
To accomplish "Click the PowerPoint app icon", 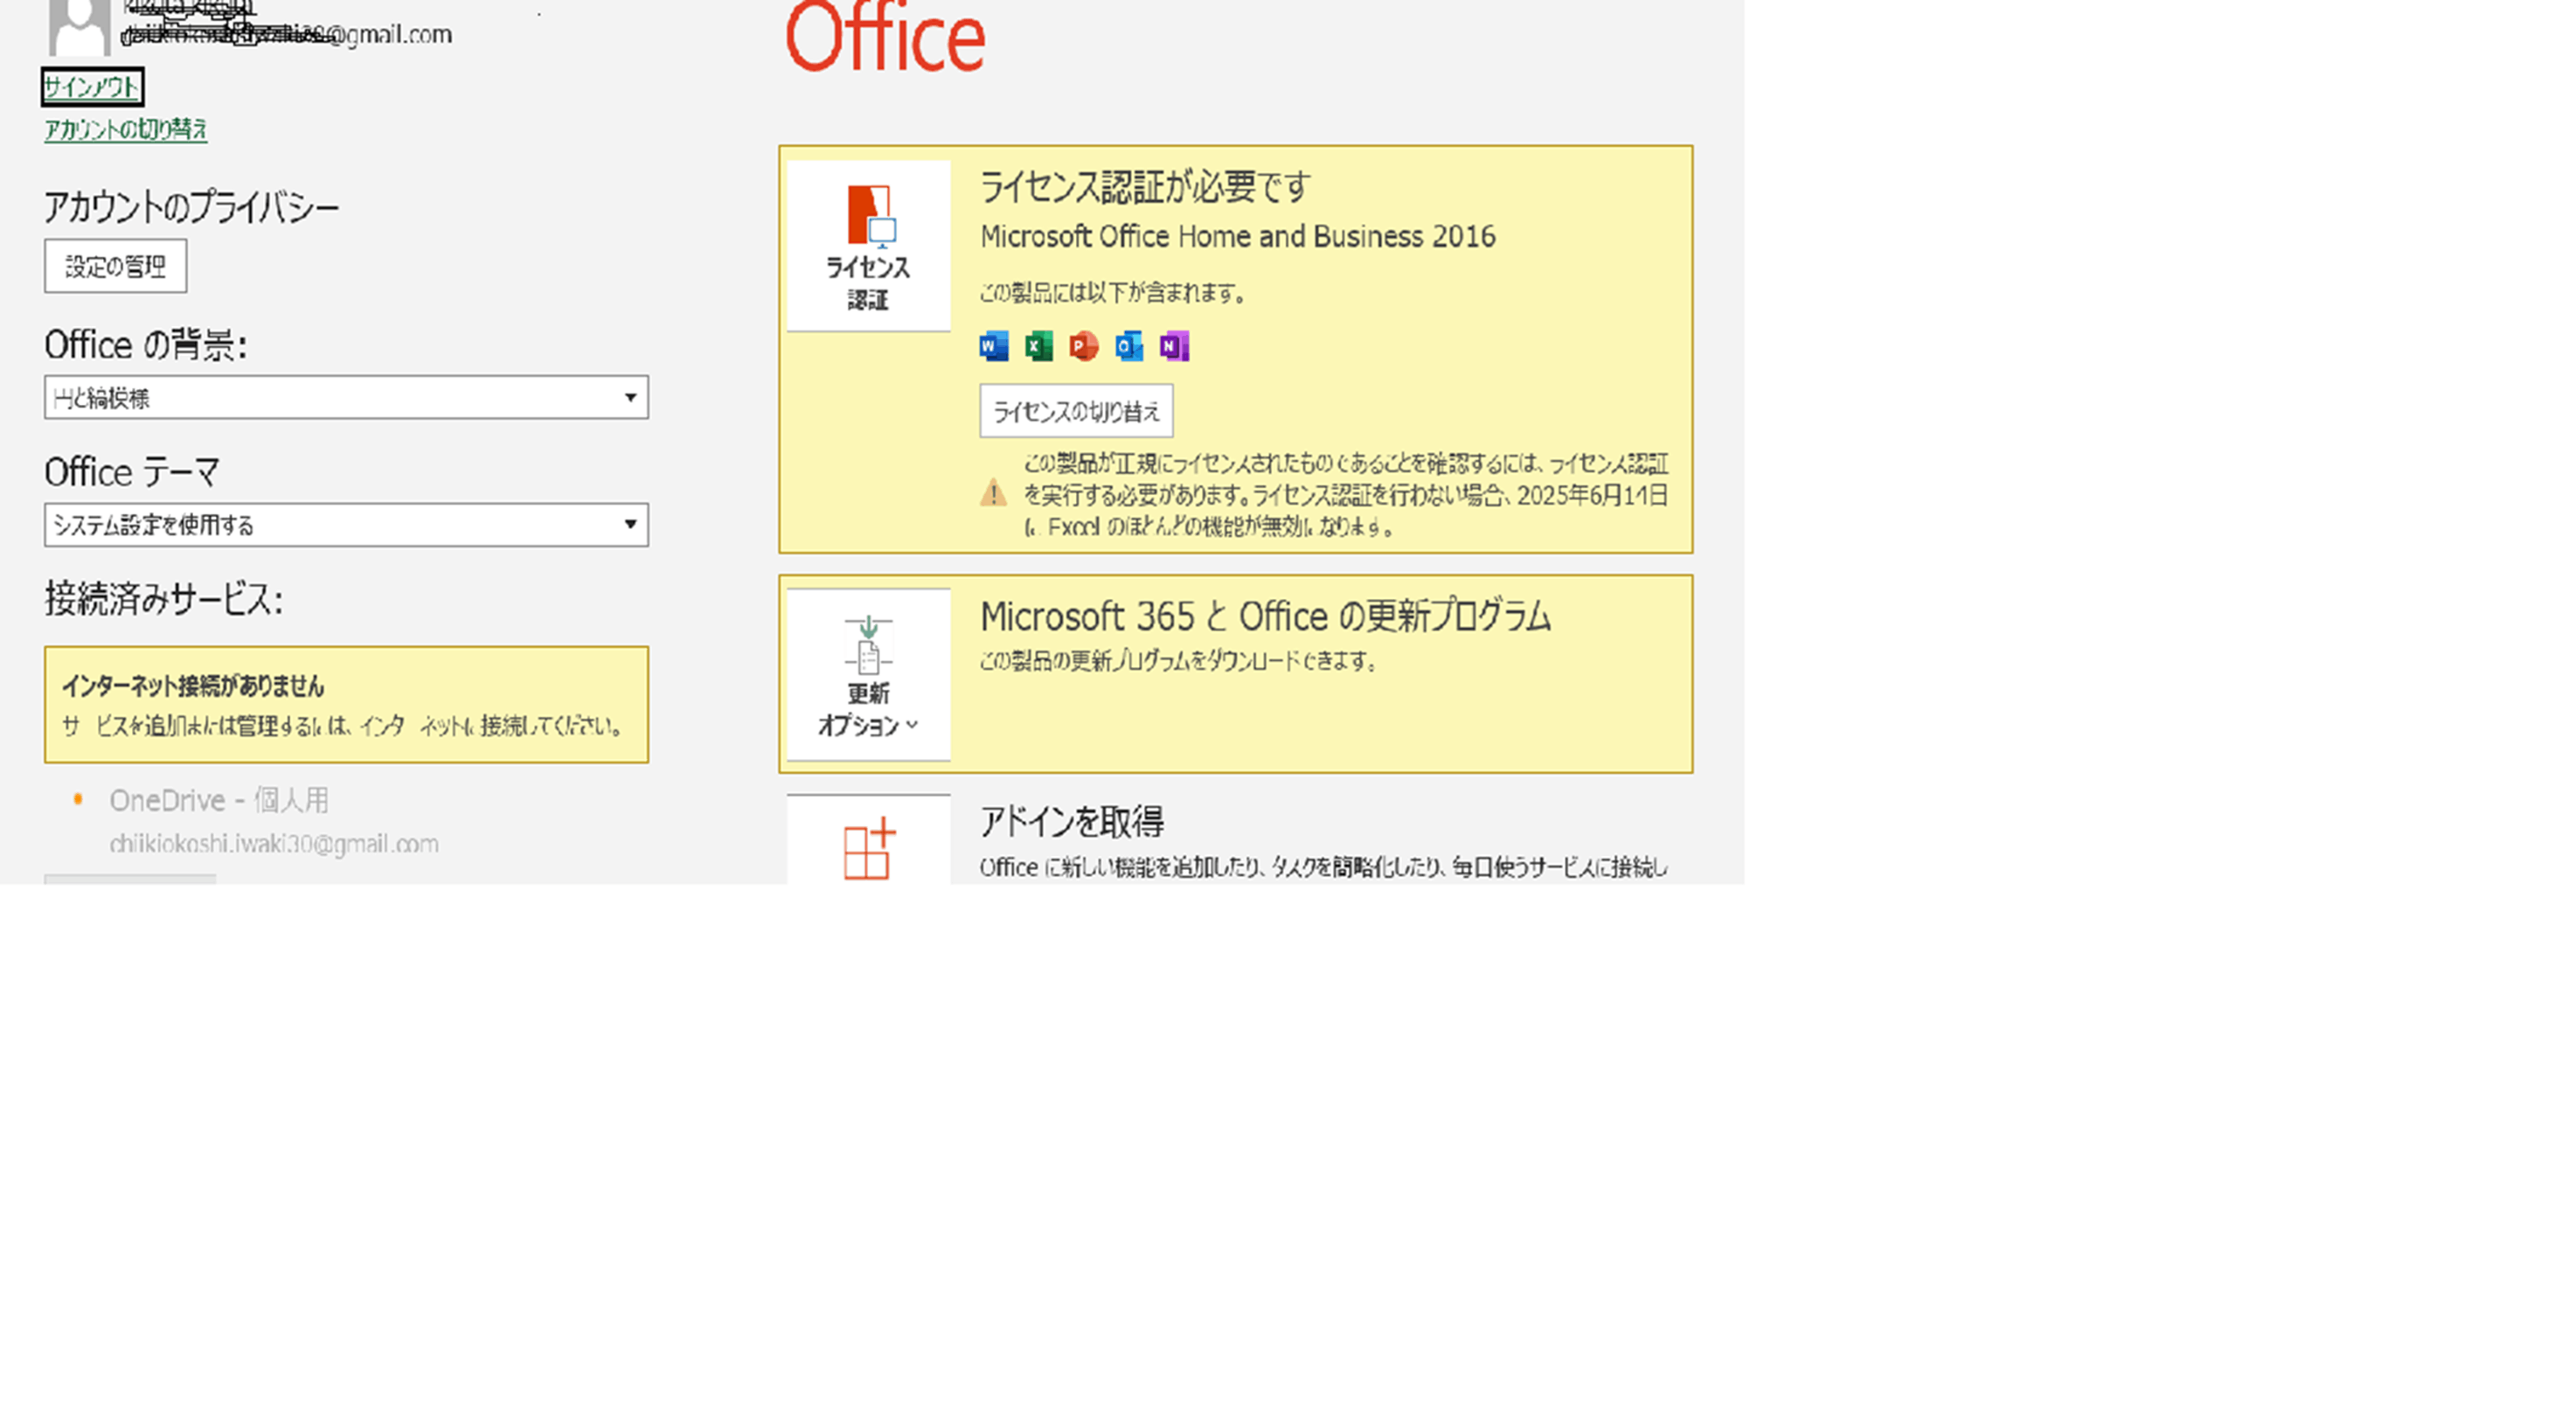I will [x=1083, y=346].
